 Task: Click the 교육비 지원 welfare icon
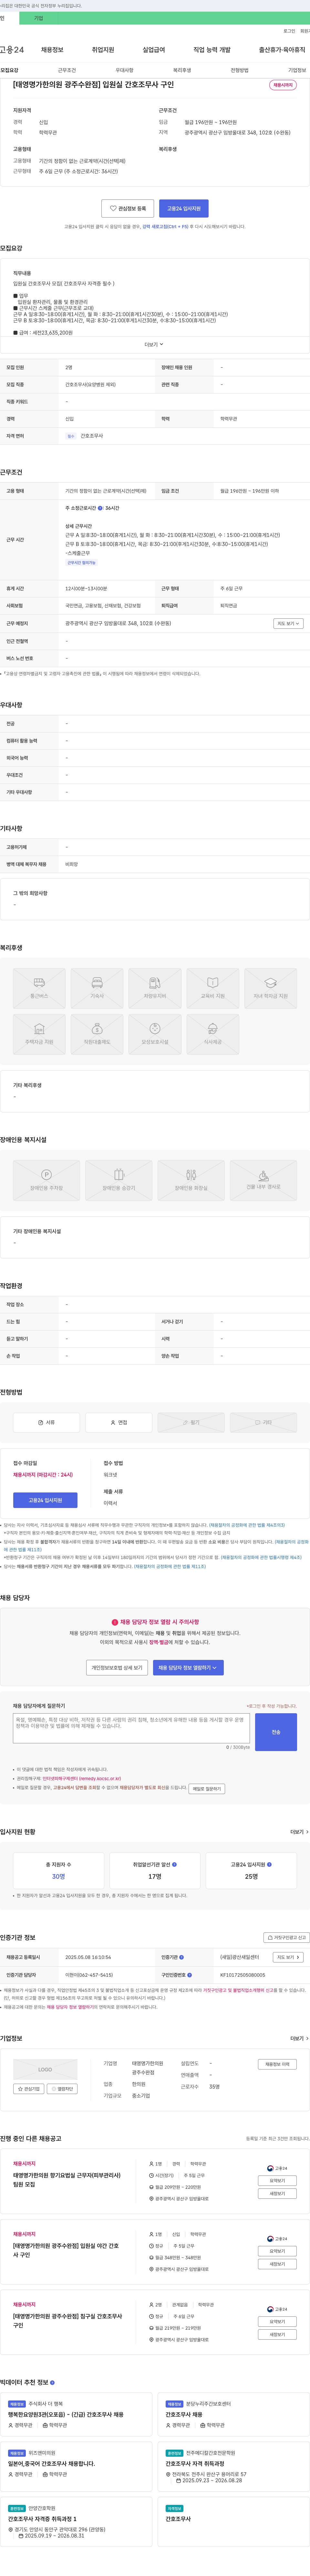(x=213, y=988)
